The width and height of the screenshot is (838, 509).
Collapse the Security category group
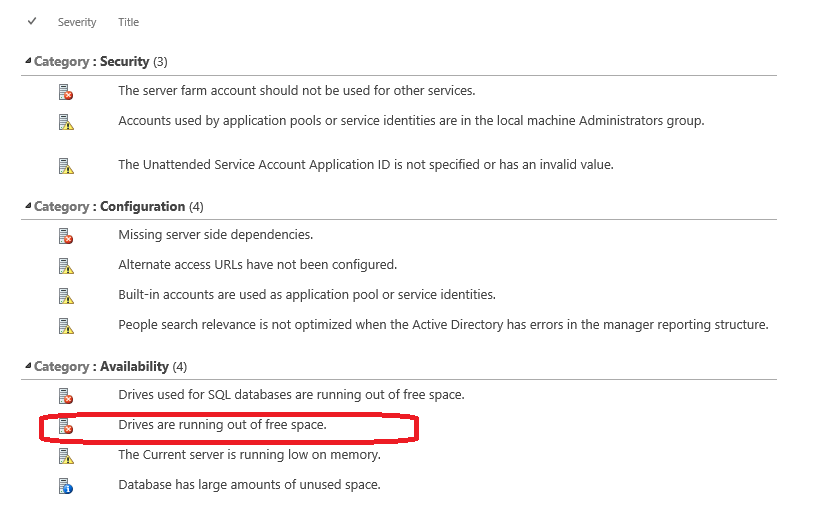(x=27, y=62)
